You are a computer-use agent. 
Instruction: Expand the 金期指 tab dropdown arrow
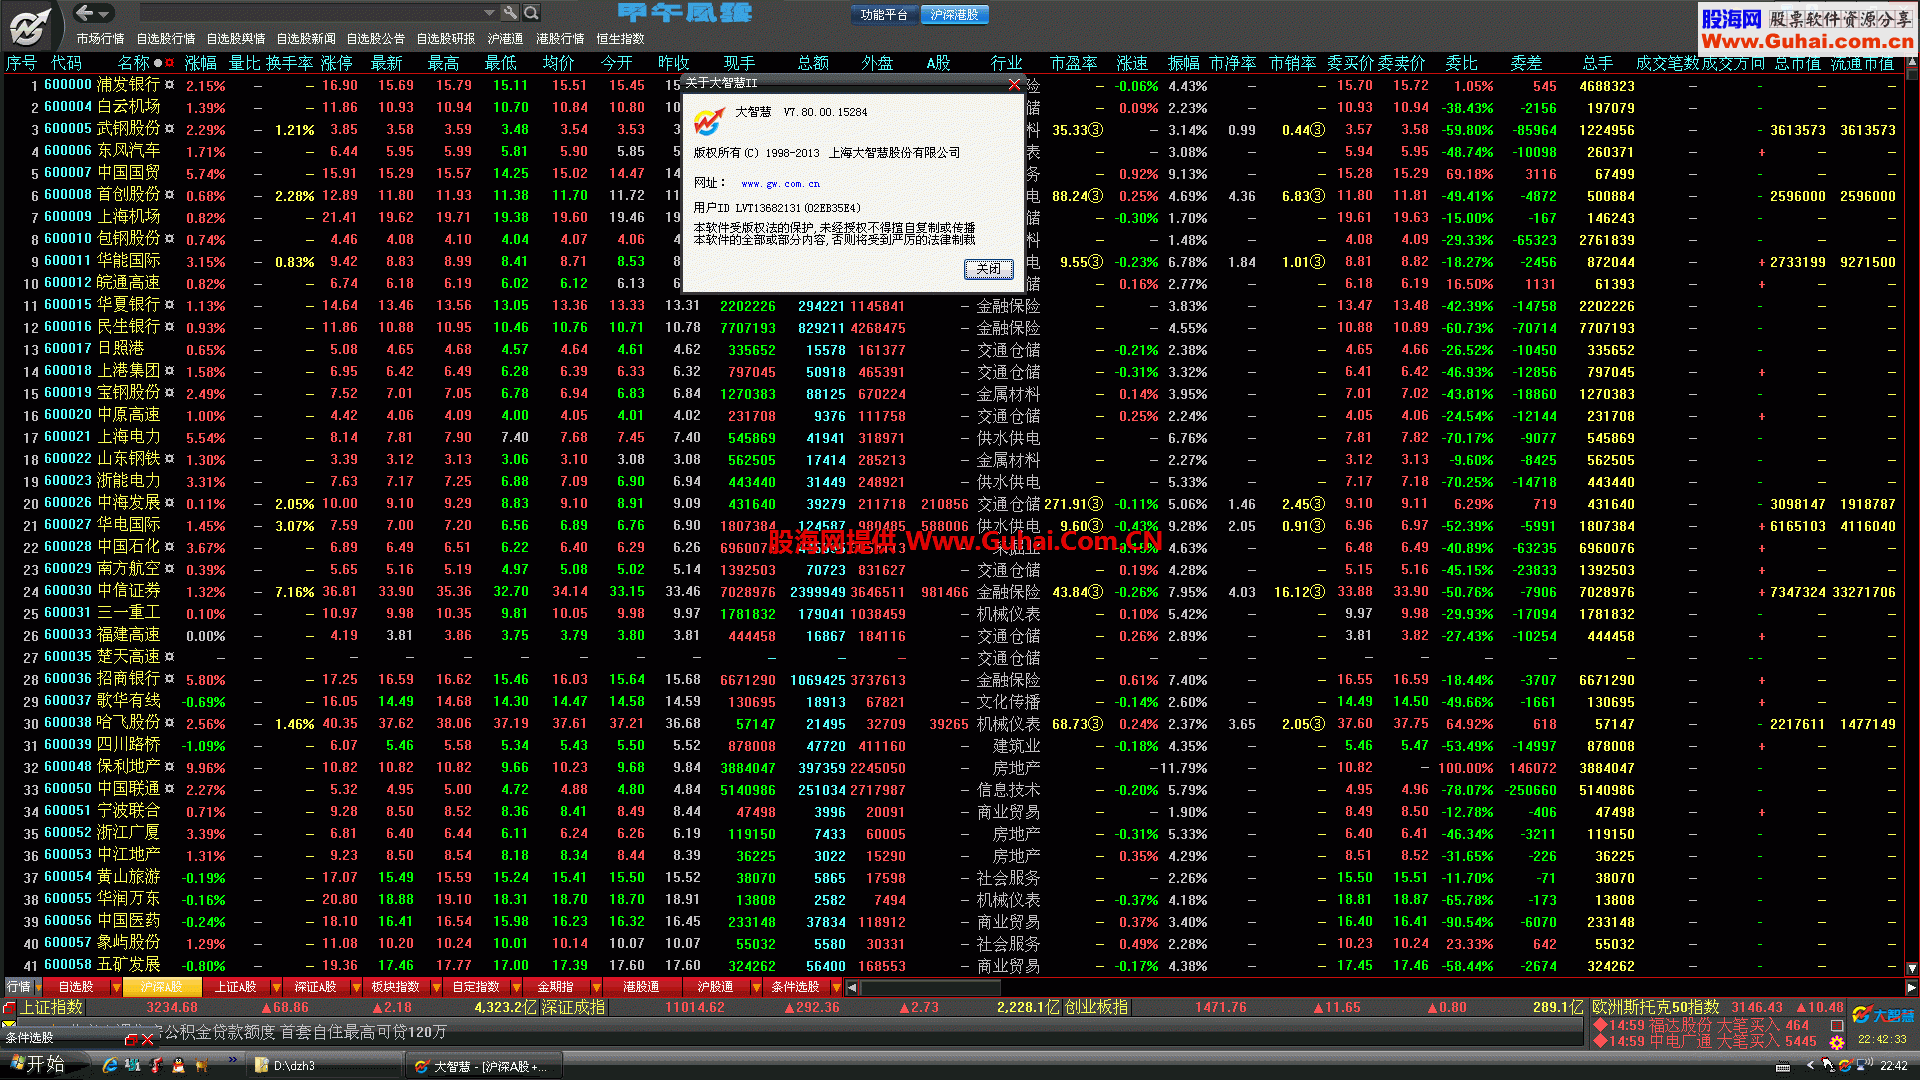[x=596, y=988]
